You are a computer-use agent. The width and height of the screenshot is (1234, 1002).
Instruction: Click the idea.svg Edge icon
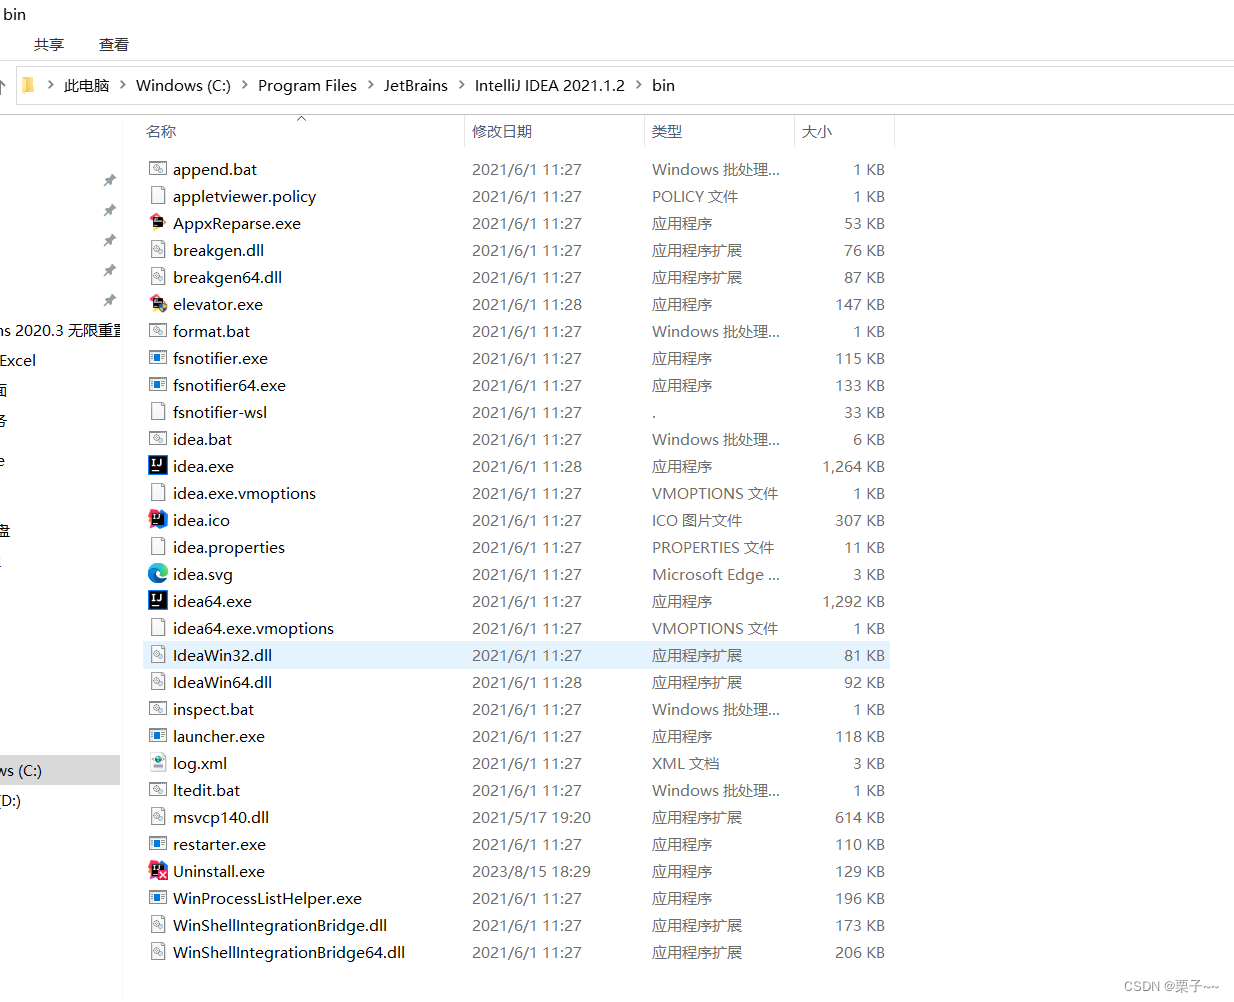tap(158, 574)
